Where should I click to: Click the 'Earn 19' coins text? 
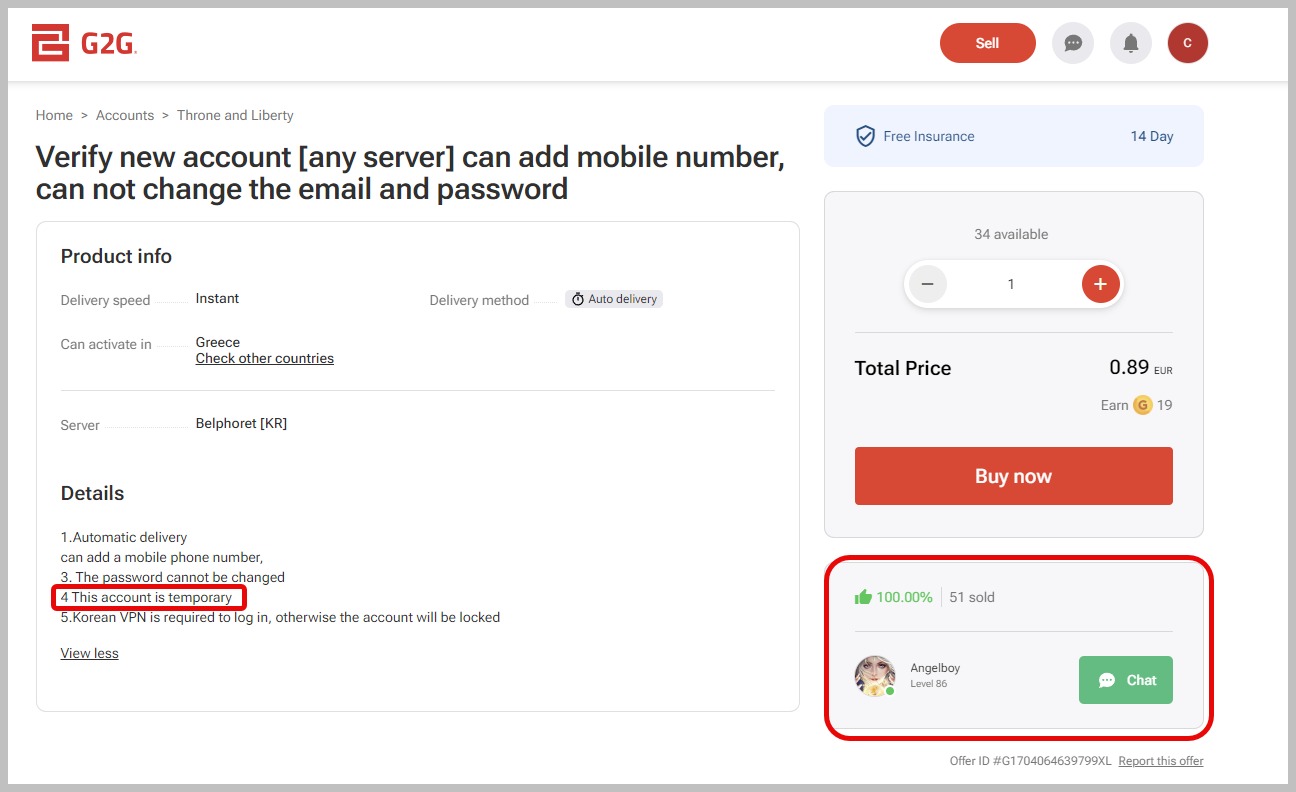click(1137, 405)
